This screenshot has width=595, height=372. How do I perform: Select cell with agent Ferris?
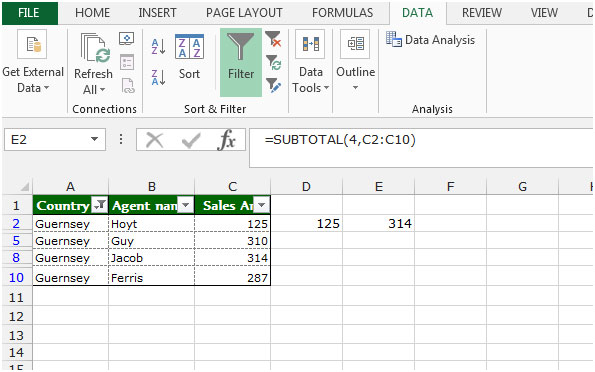coord(151,277)
